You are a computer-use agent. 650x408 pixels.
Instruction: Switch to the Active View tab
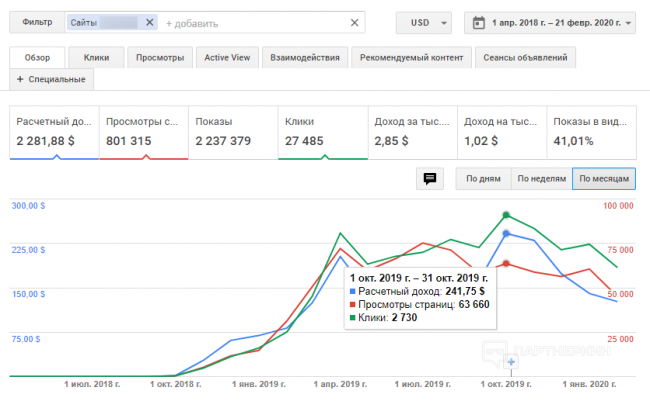[x=225, y=58]
